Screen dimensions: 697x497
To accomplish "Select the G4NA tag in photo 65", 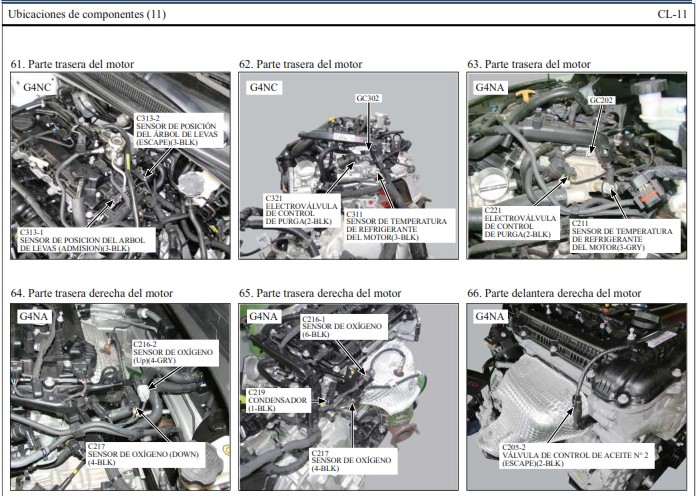I will click(263, 317).
